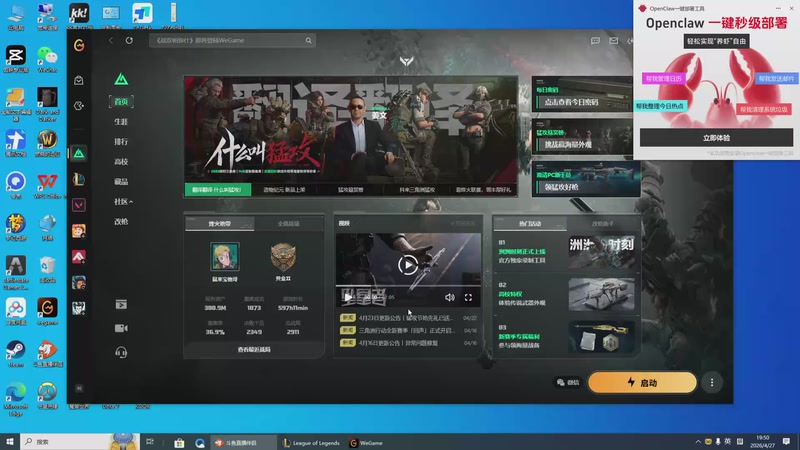
Task: Click the Delta Force logo above 首页
Action: pyautogui.click(x=121, y=79)
